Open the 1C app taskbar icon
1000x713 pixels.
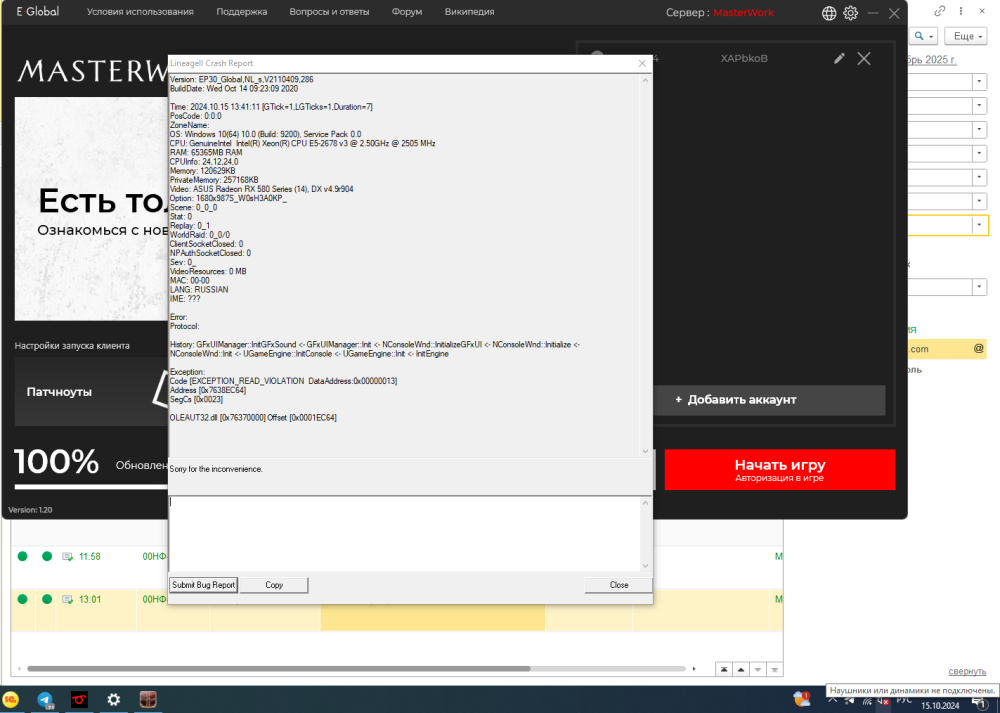point(11,700)
